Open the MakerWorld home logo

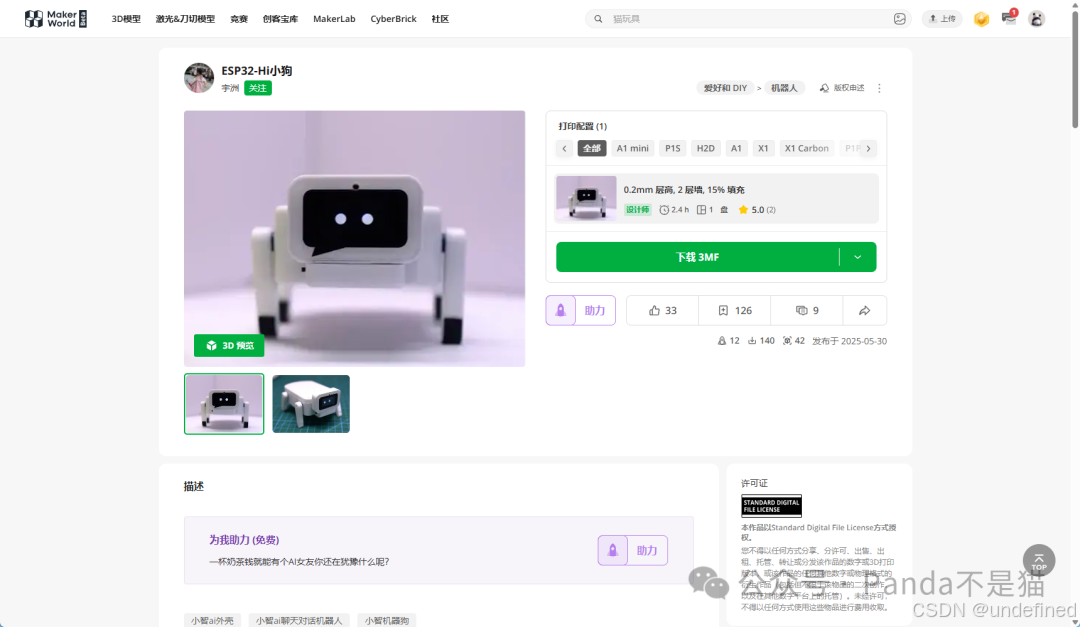point(56,19)
